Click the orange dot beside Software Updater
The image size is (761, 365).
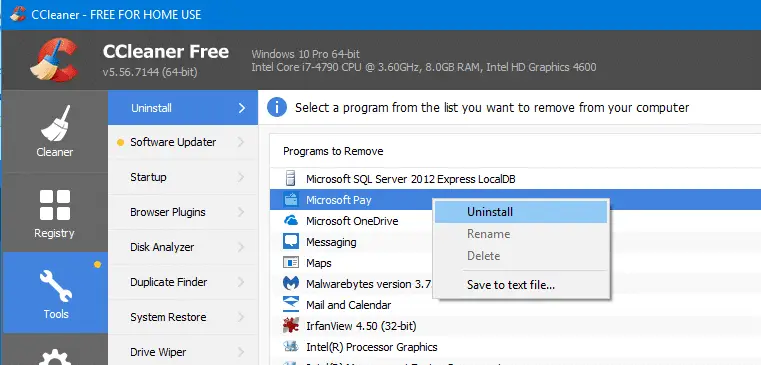click(120, 142)
